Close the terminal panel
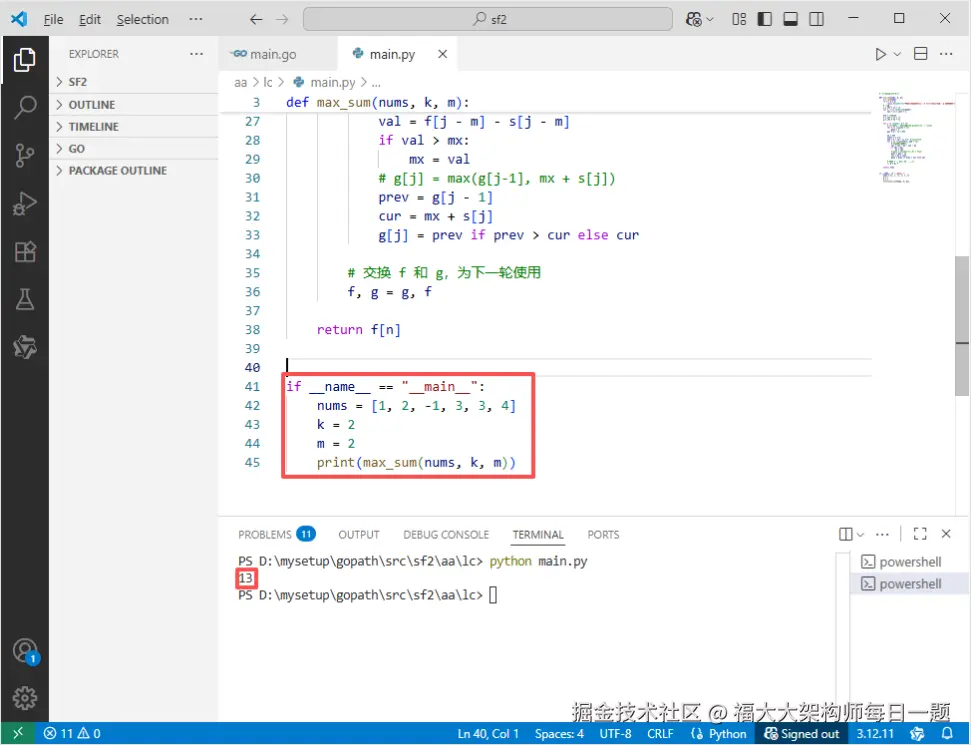The image size is (971, 745). (946, 534)
